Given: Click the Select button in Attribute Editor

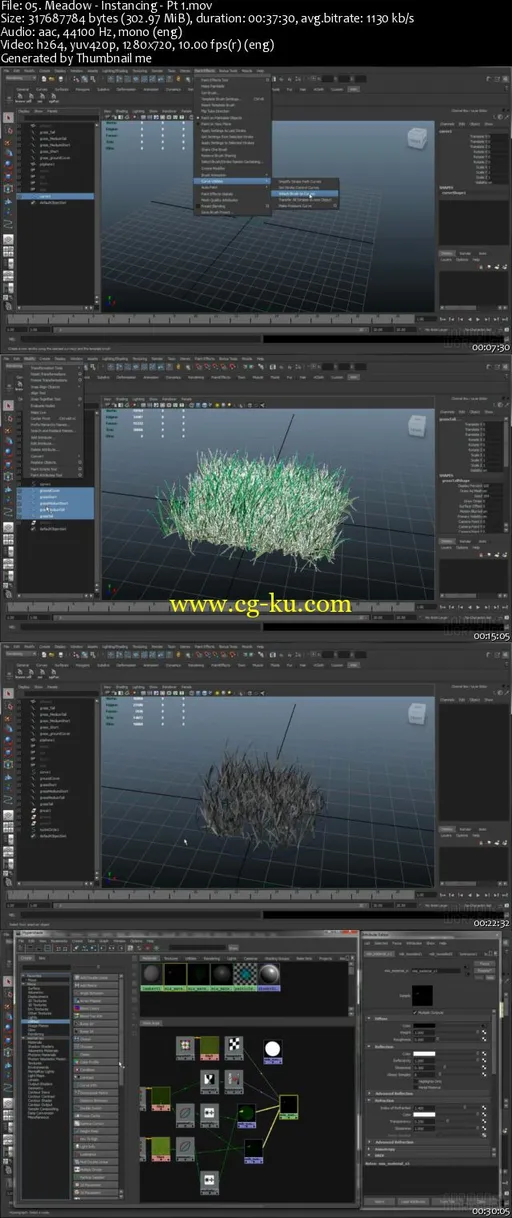Looking at the screenshot, I should pyautogui.click(x=379, y=1202).
